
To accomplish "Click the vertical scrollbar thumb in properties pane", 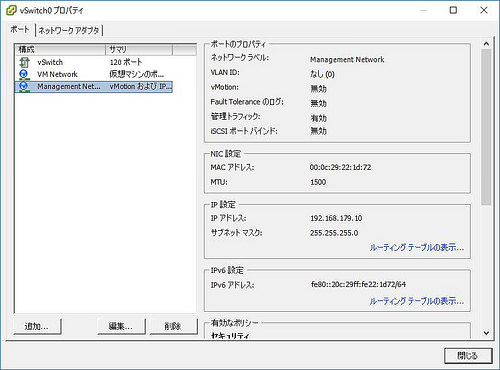I will pyautogui.click(x=486, y=127).
